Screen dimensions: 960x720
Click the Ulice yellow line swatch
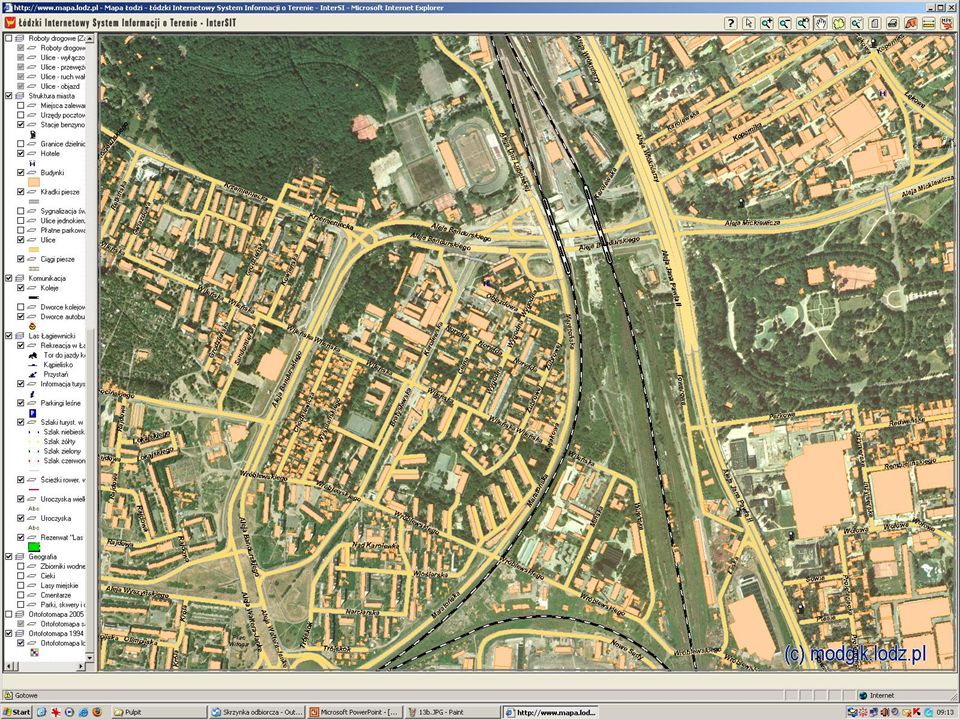(x=34, y=249)
